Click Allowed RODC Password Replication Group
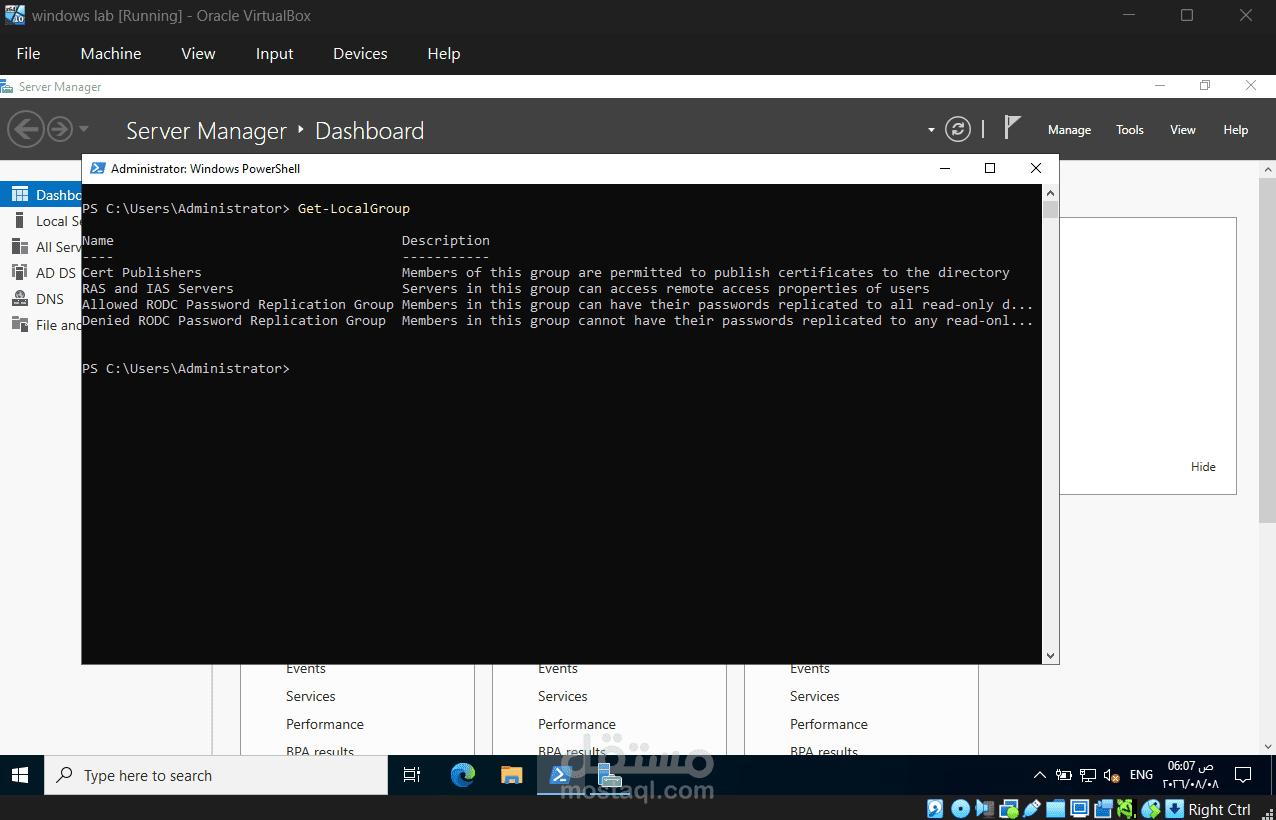The height and width of the screenshot is (820, 1276). click(238, 305)
